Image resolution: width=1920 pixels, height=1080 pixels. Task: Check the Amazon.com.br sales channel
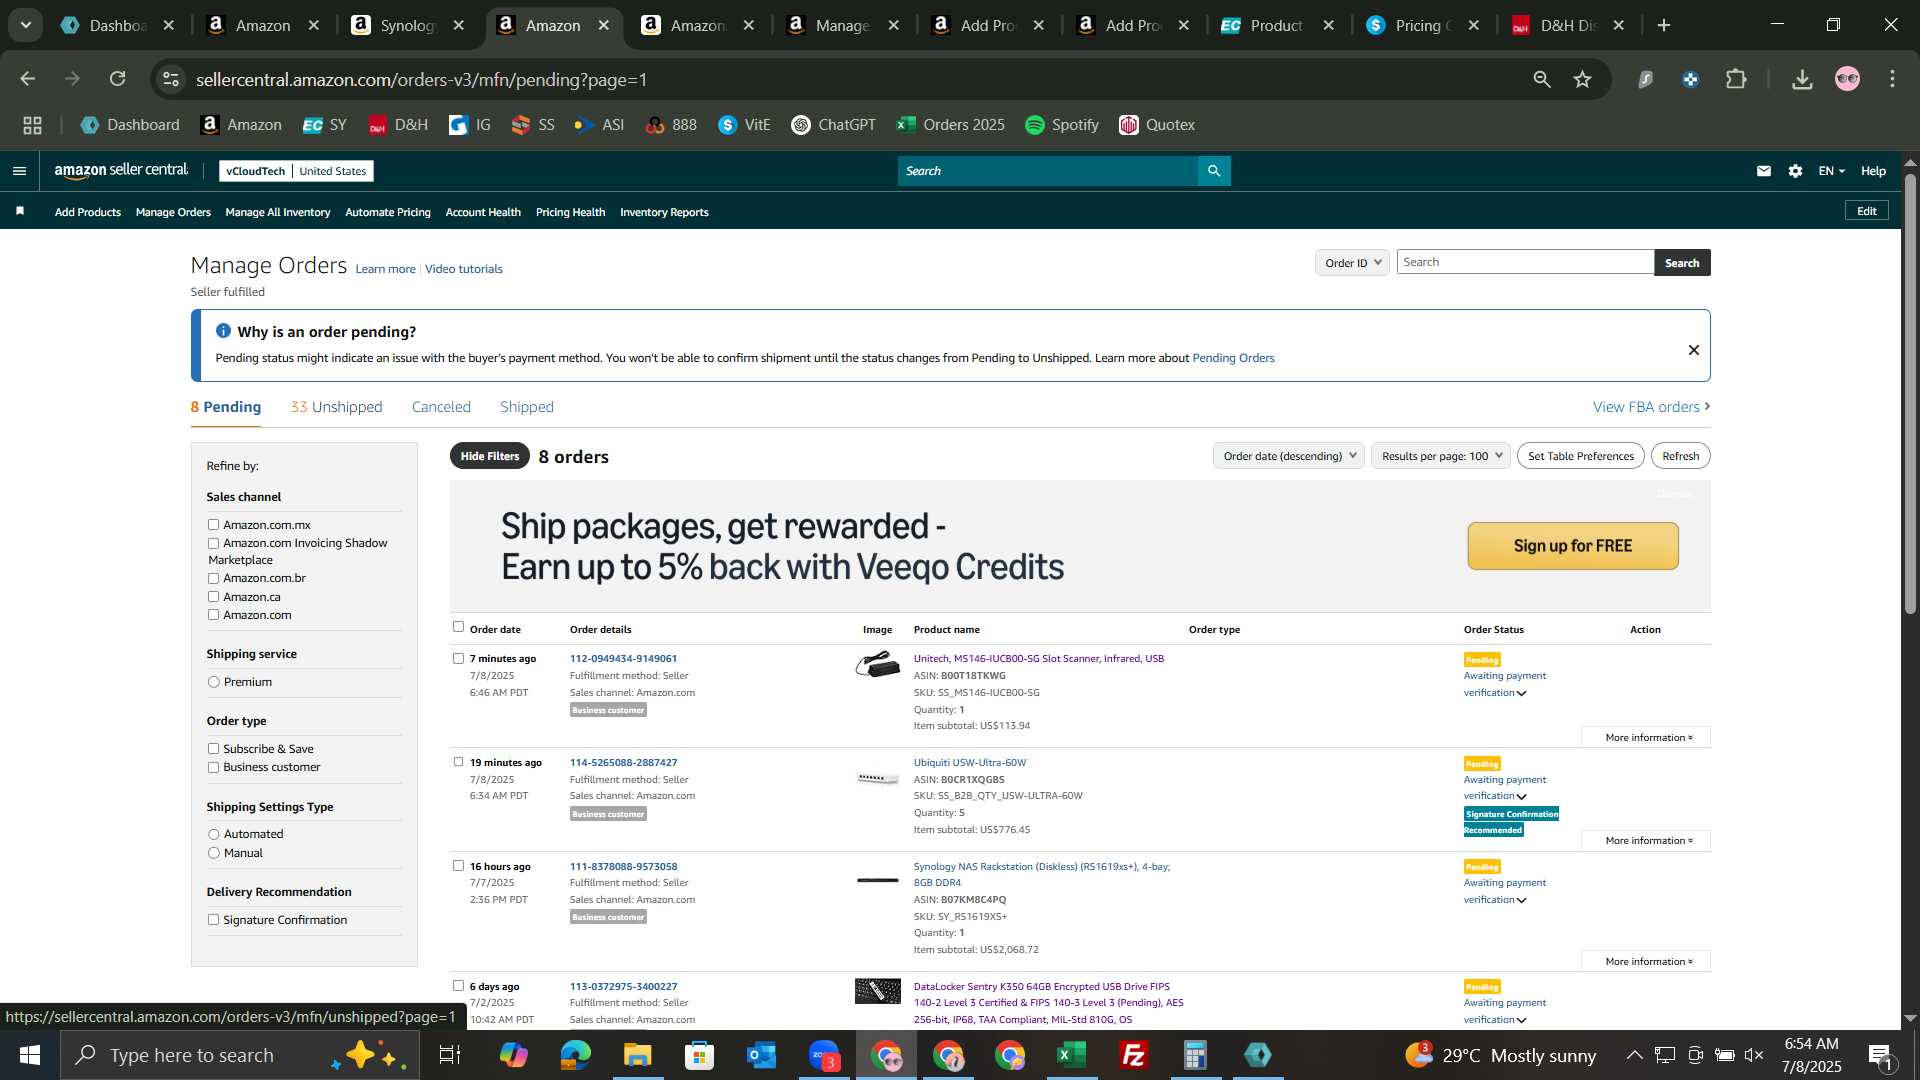[213, 578]
